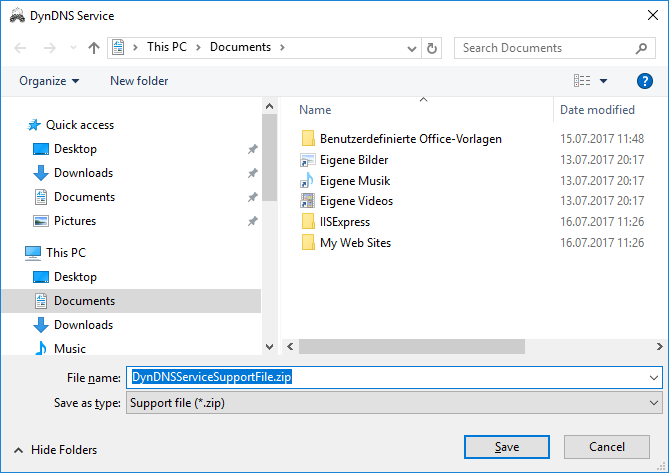Screen dimensions: 669x473
Task: Cancel the save dialog
Action: [x=607, y=447]
